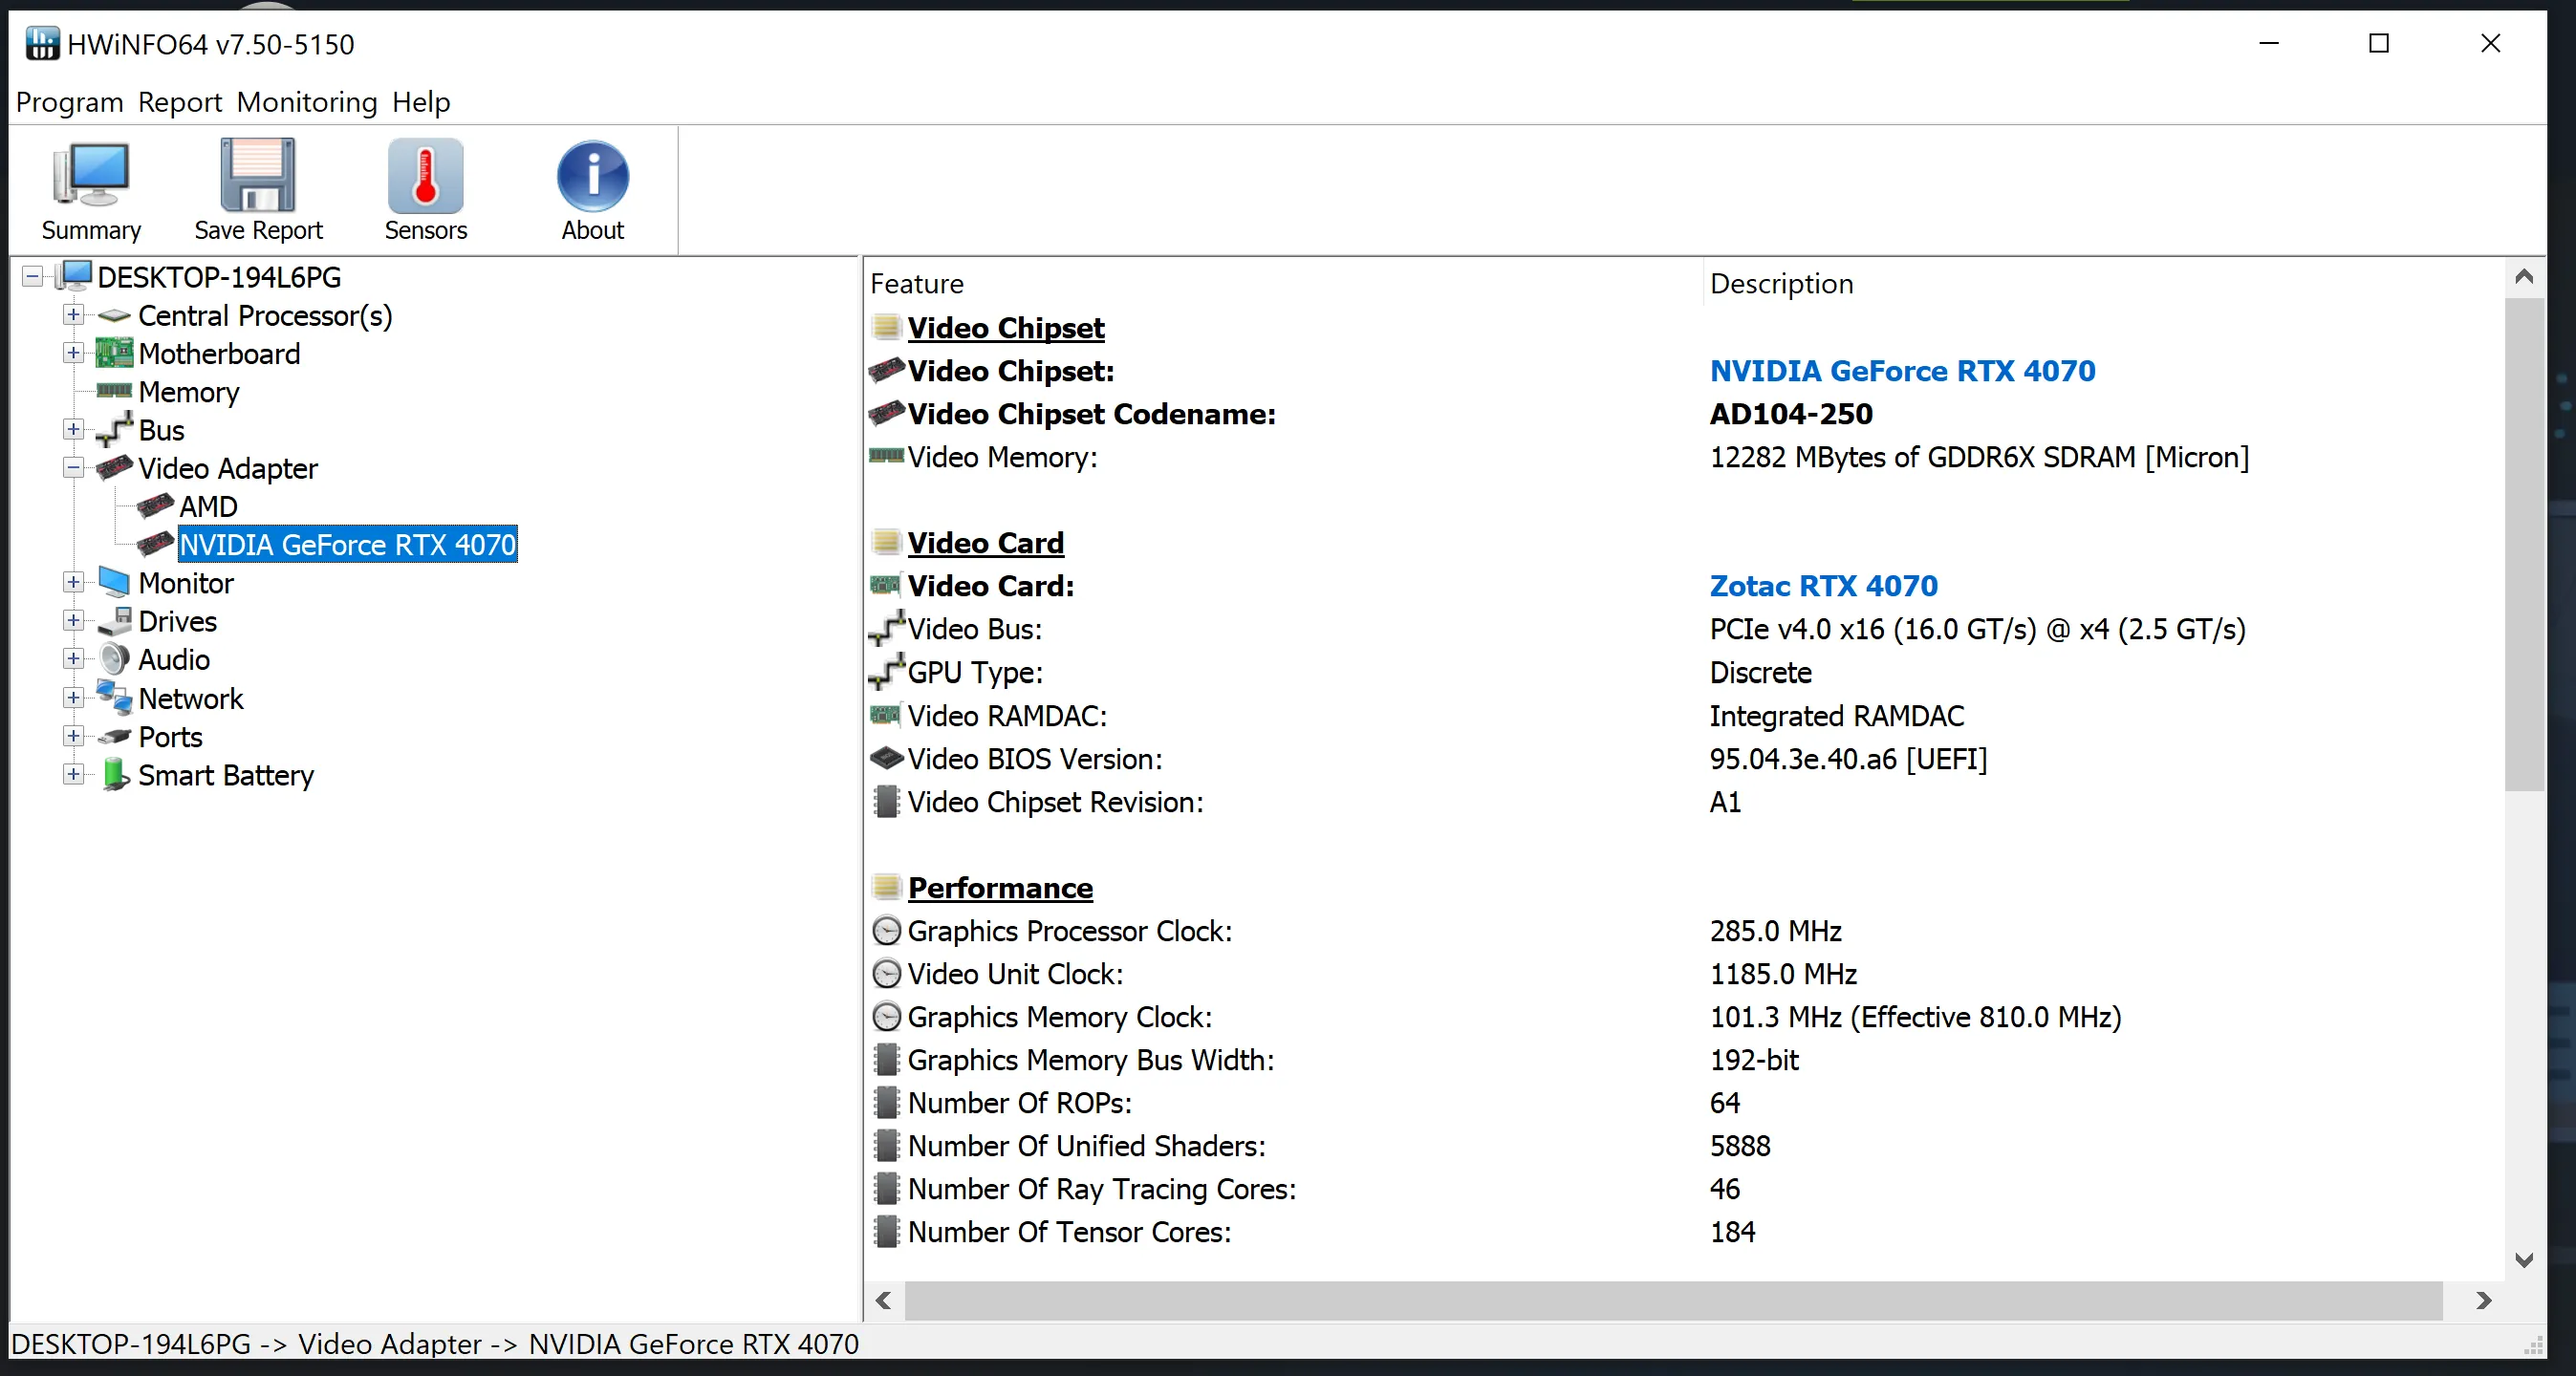Viewport: 2576px width, 1376px height.
Task: Click the Video BIOS Version chip icon
Action: point(886,759)
